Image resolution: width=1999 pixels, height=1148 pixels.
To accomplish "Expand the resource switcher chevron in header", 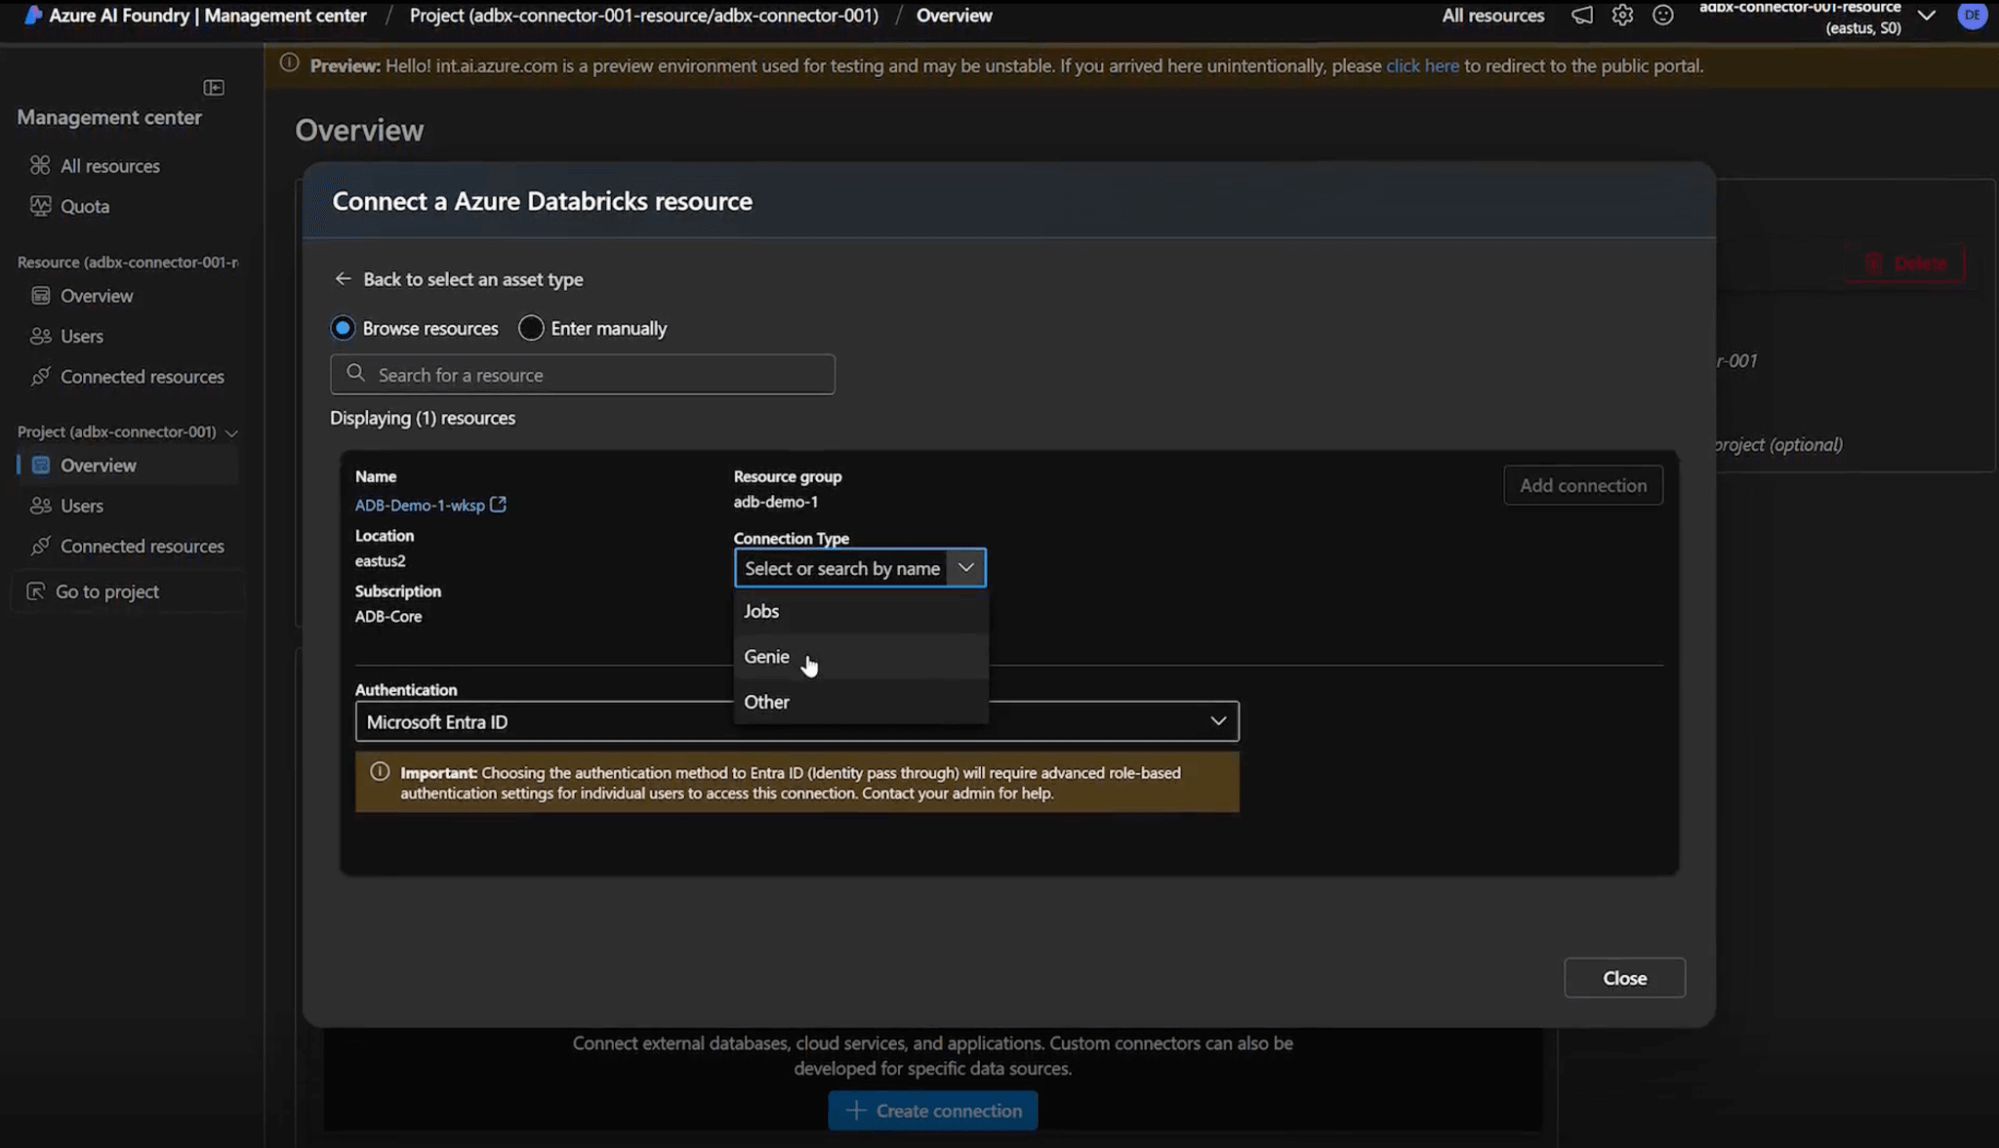I will (x=1926, y=15).
